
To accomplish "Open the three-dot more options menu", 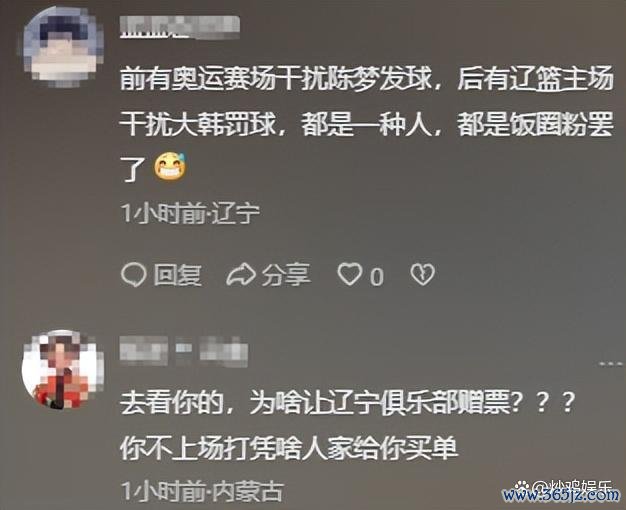I will 611,364.
